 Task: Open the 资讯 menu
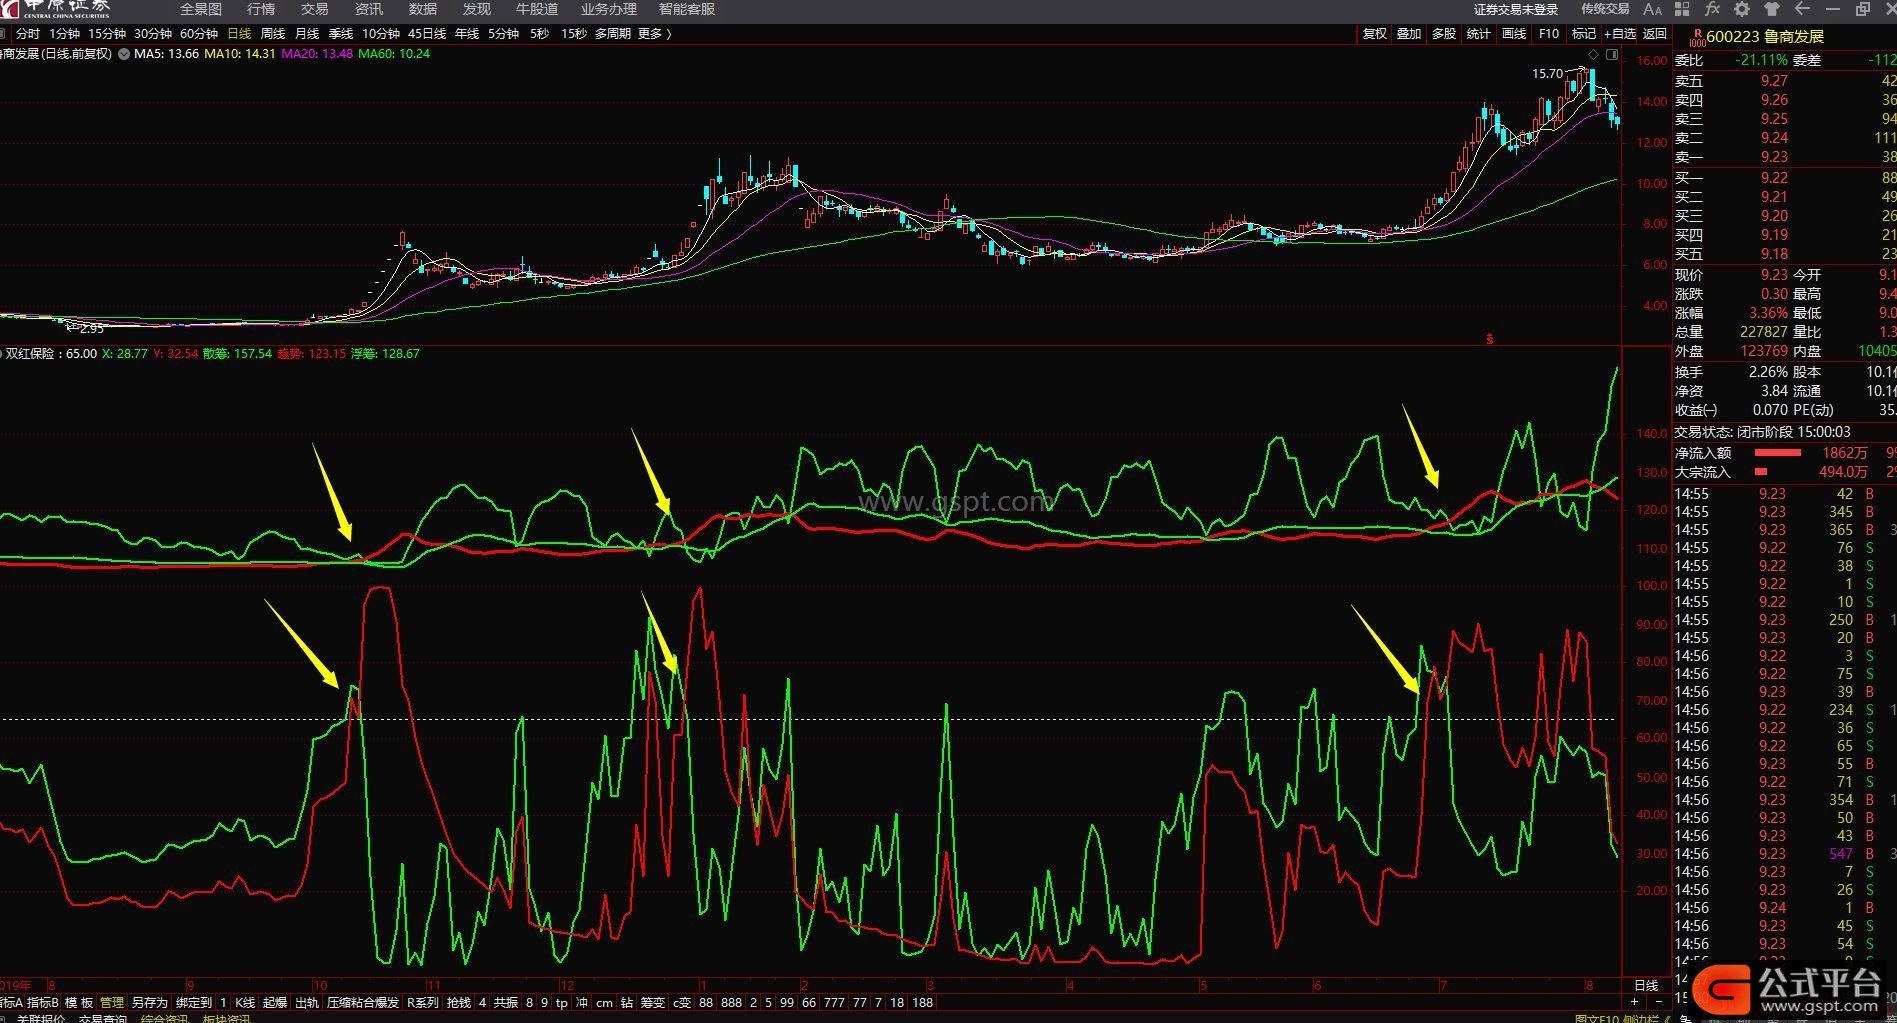(x=369, y=9)
